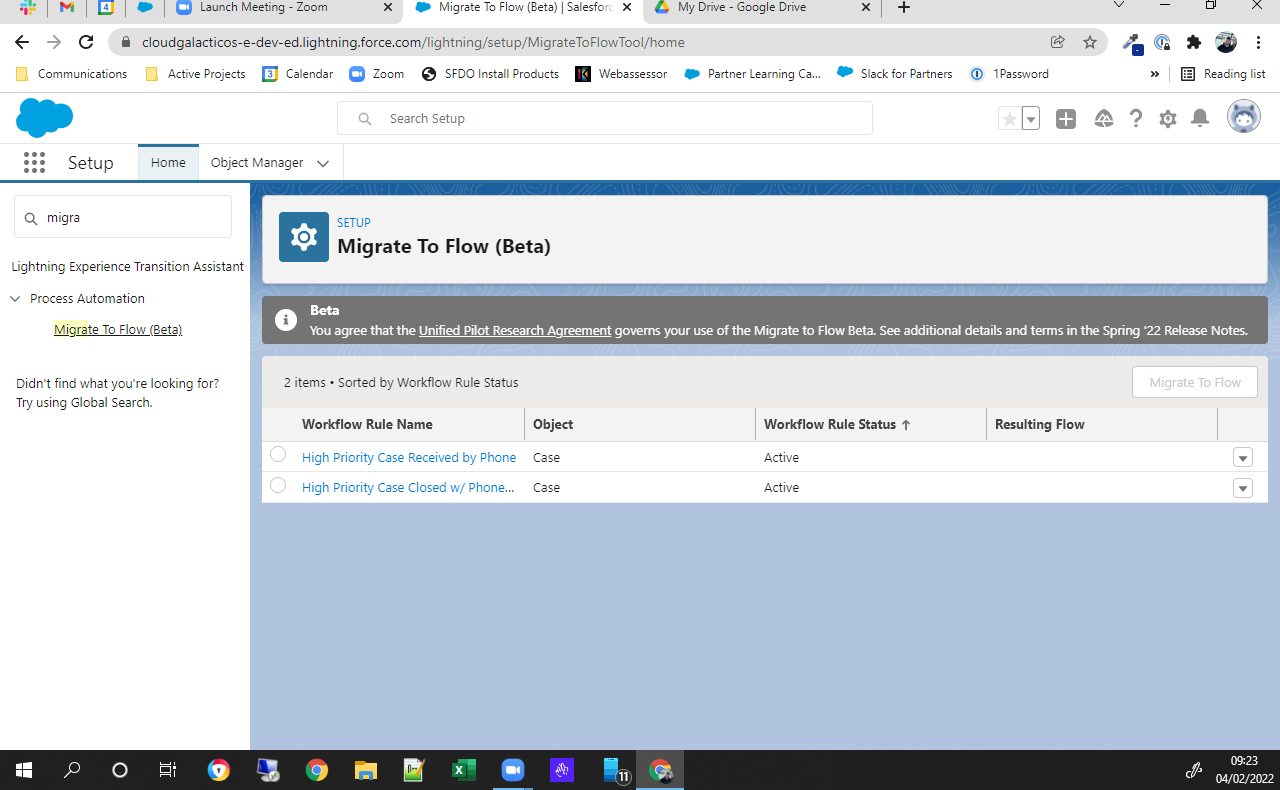The image size is (1280, 790).
Task: Collapse the Process Automation section
Action: click(15, 299)
